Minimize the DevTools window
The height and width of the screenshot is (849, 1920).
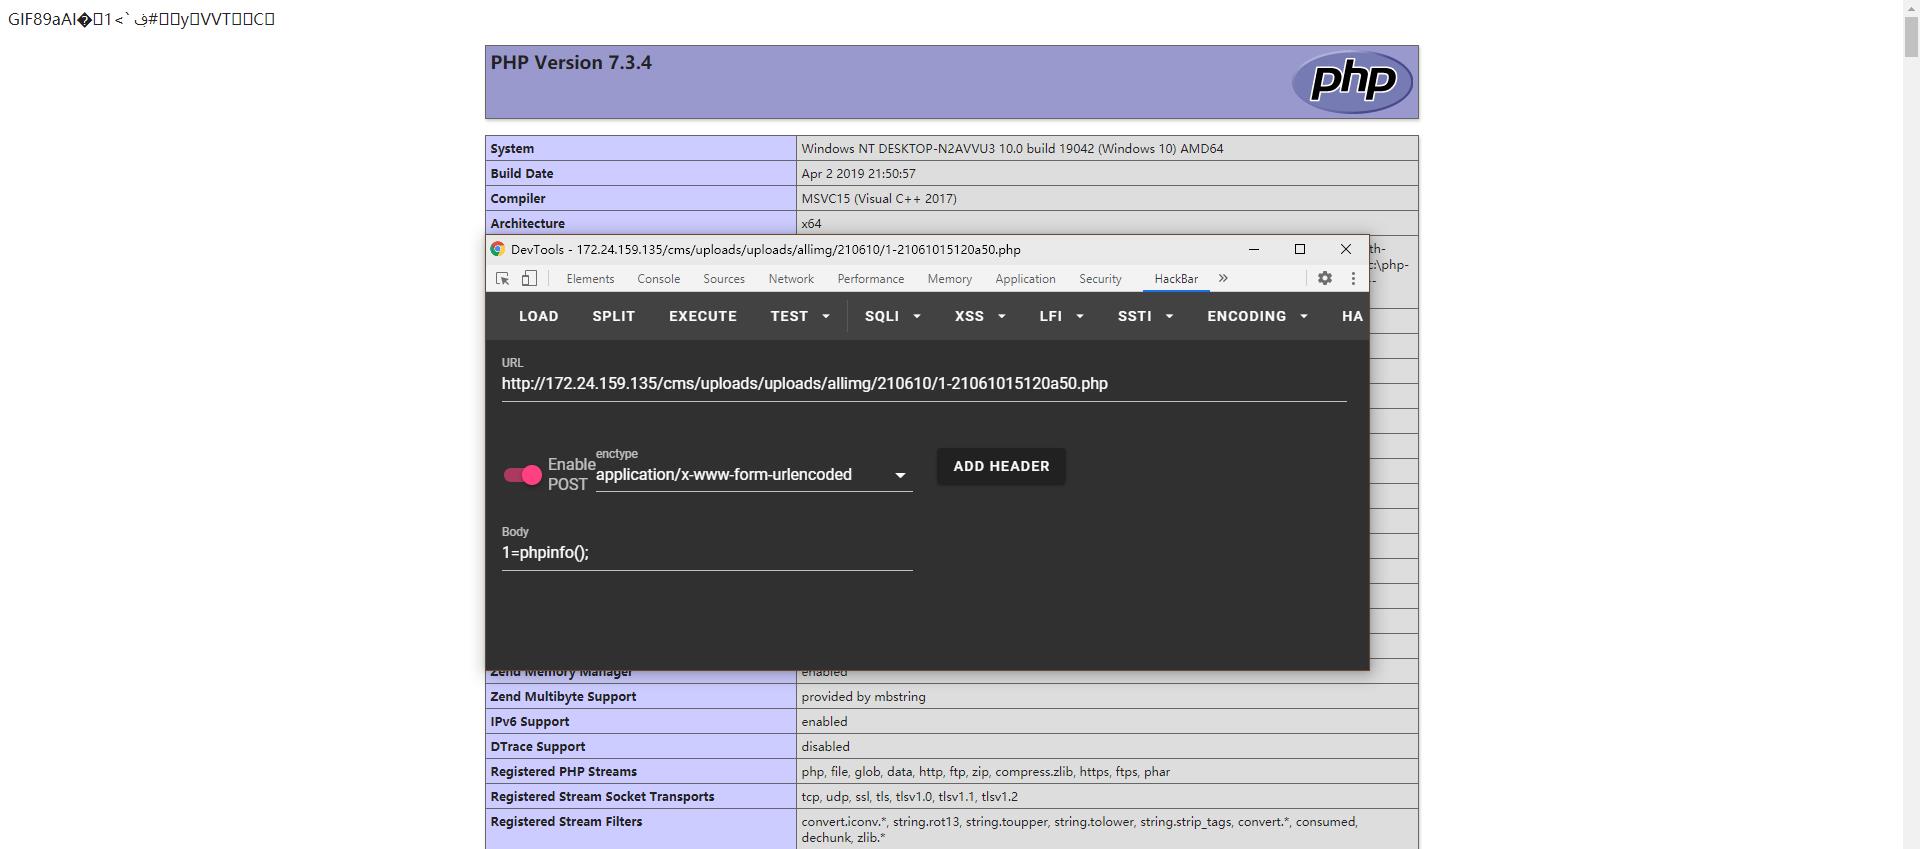(1254, 249)
